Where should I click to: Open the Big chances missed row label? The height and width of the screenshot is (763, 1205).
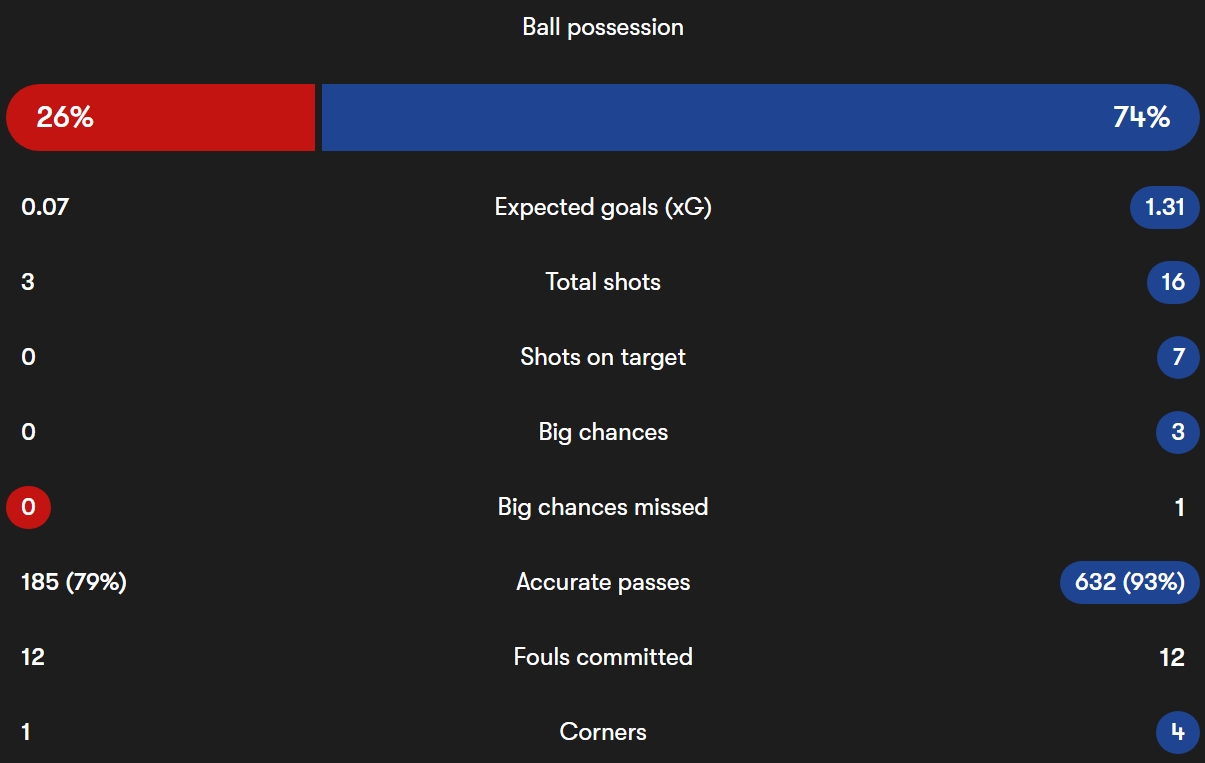coord(603,507)
